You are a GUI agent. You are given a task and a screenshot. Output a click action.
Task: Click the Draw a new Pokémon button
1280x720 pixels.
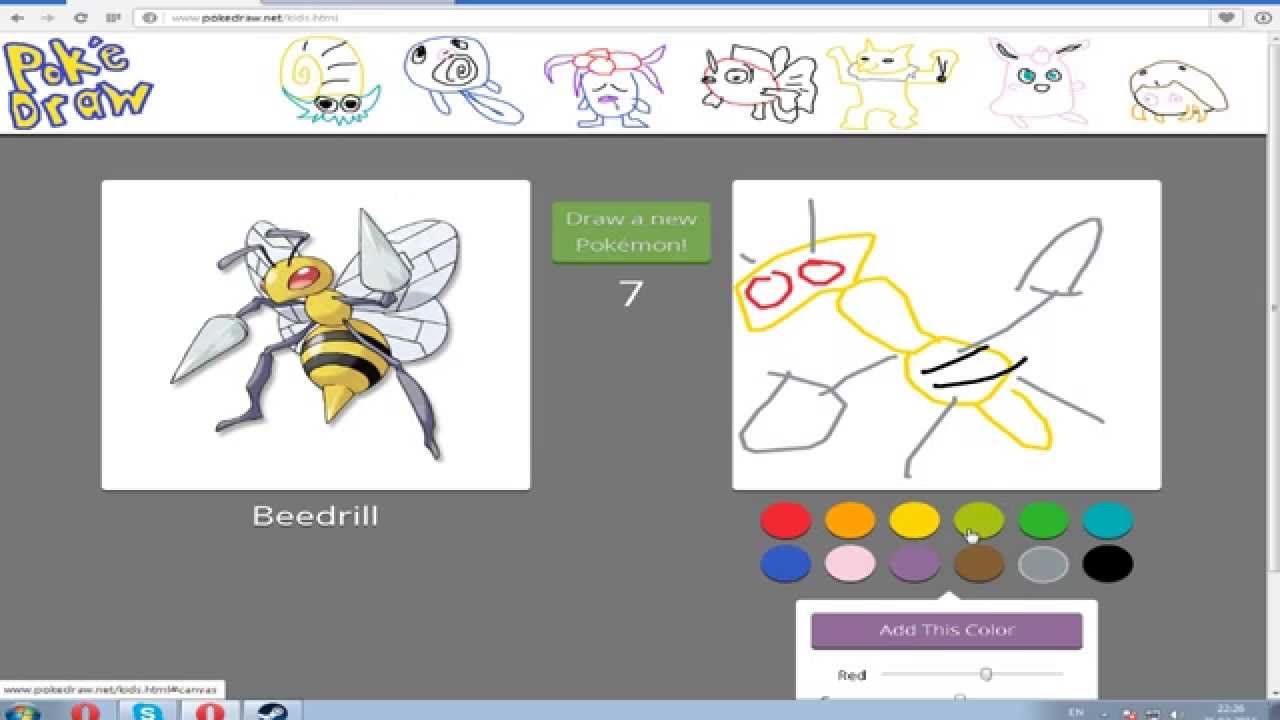click(x=631, y=232)
